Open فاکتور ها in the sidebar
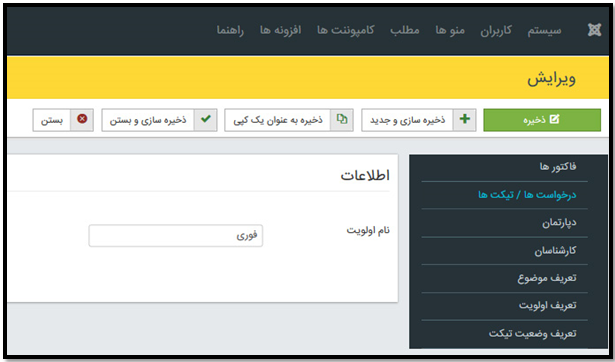 (x=558, y=167)
